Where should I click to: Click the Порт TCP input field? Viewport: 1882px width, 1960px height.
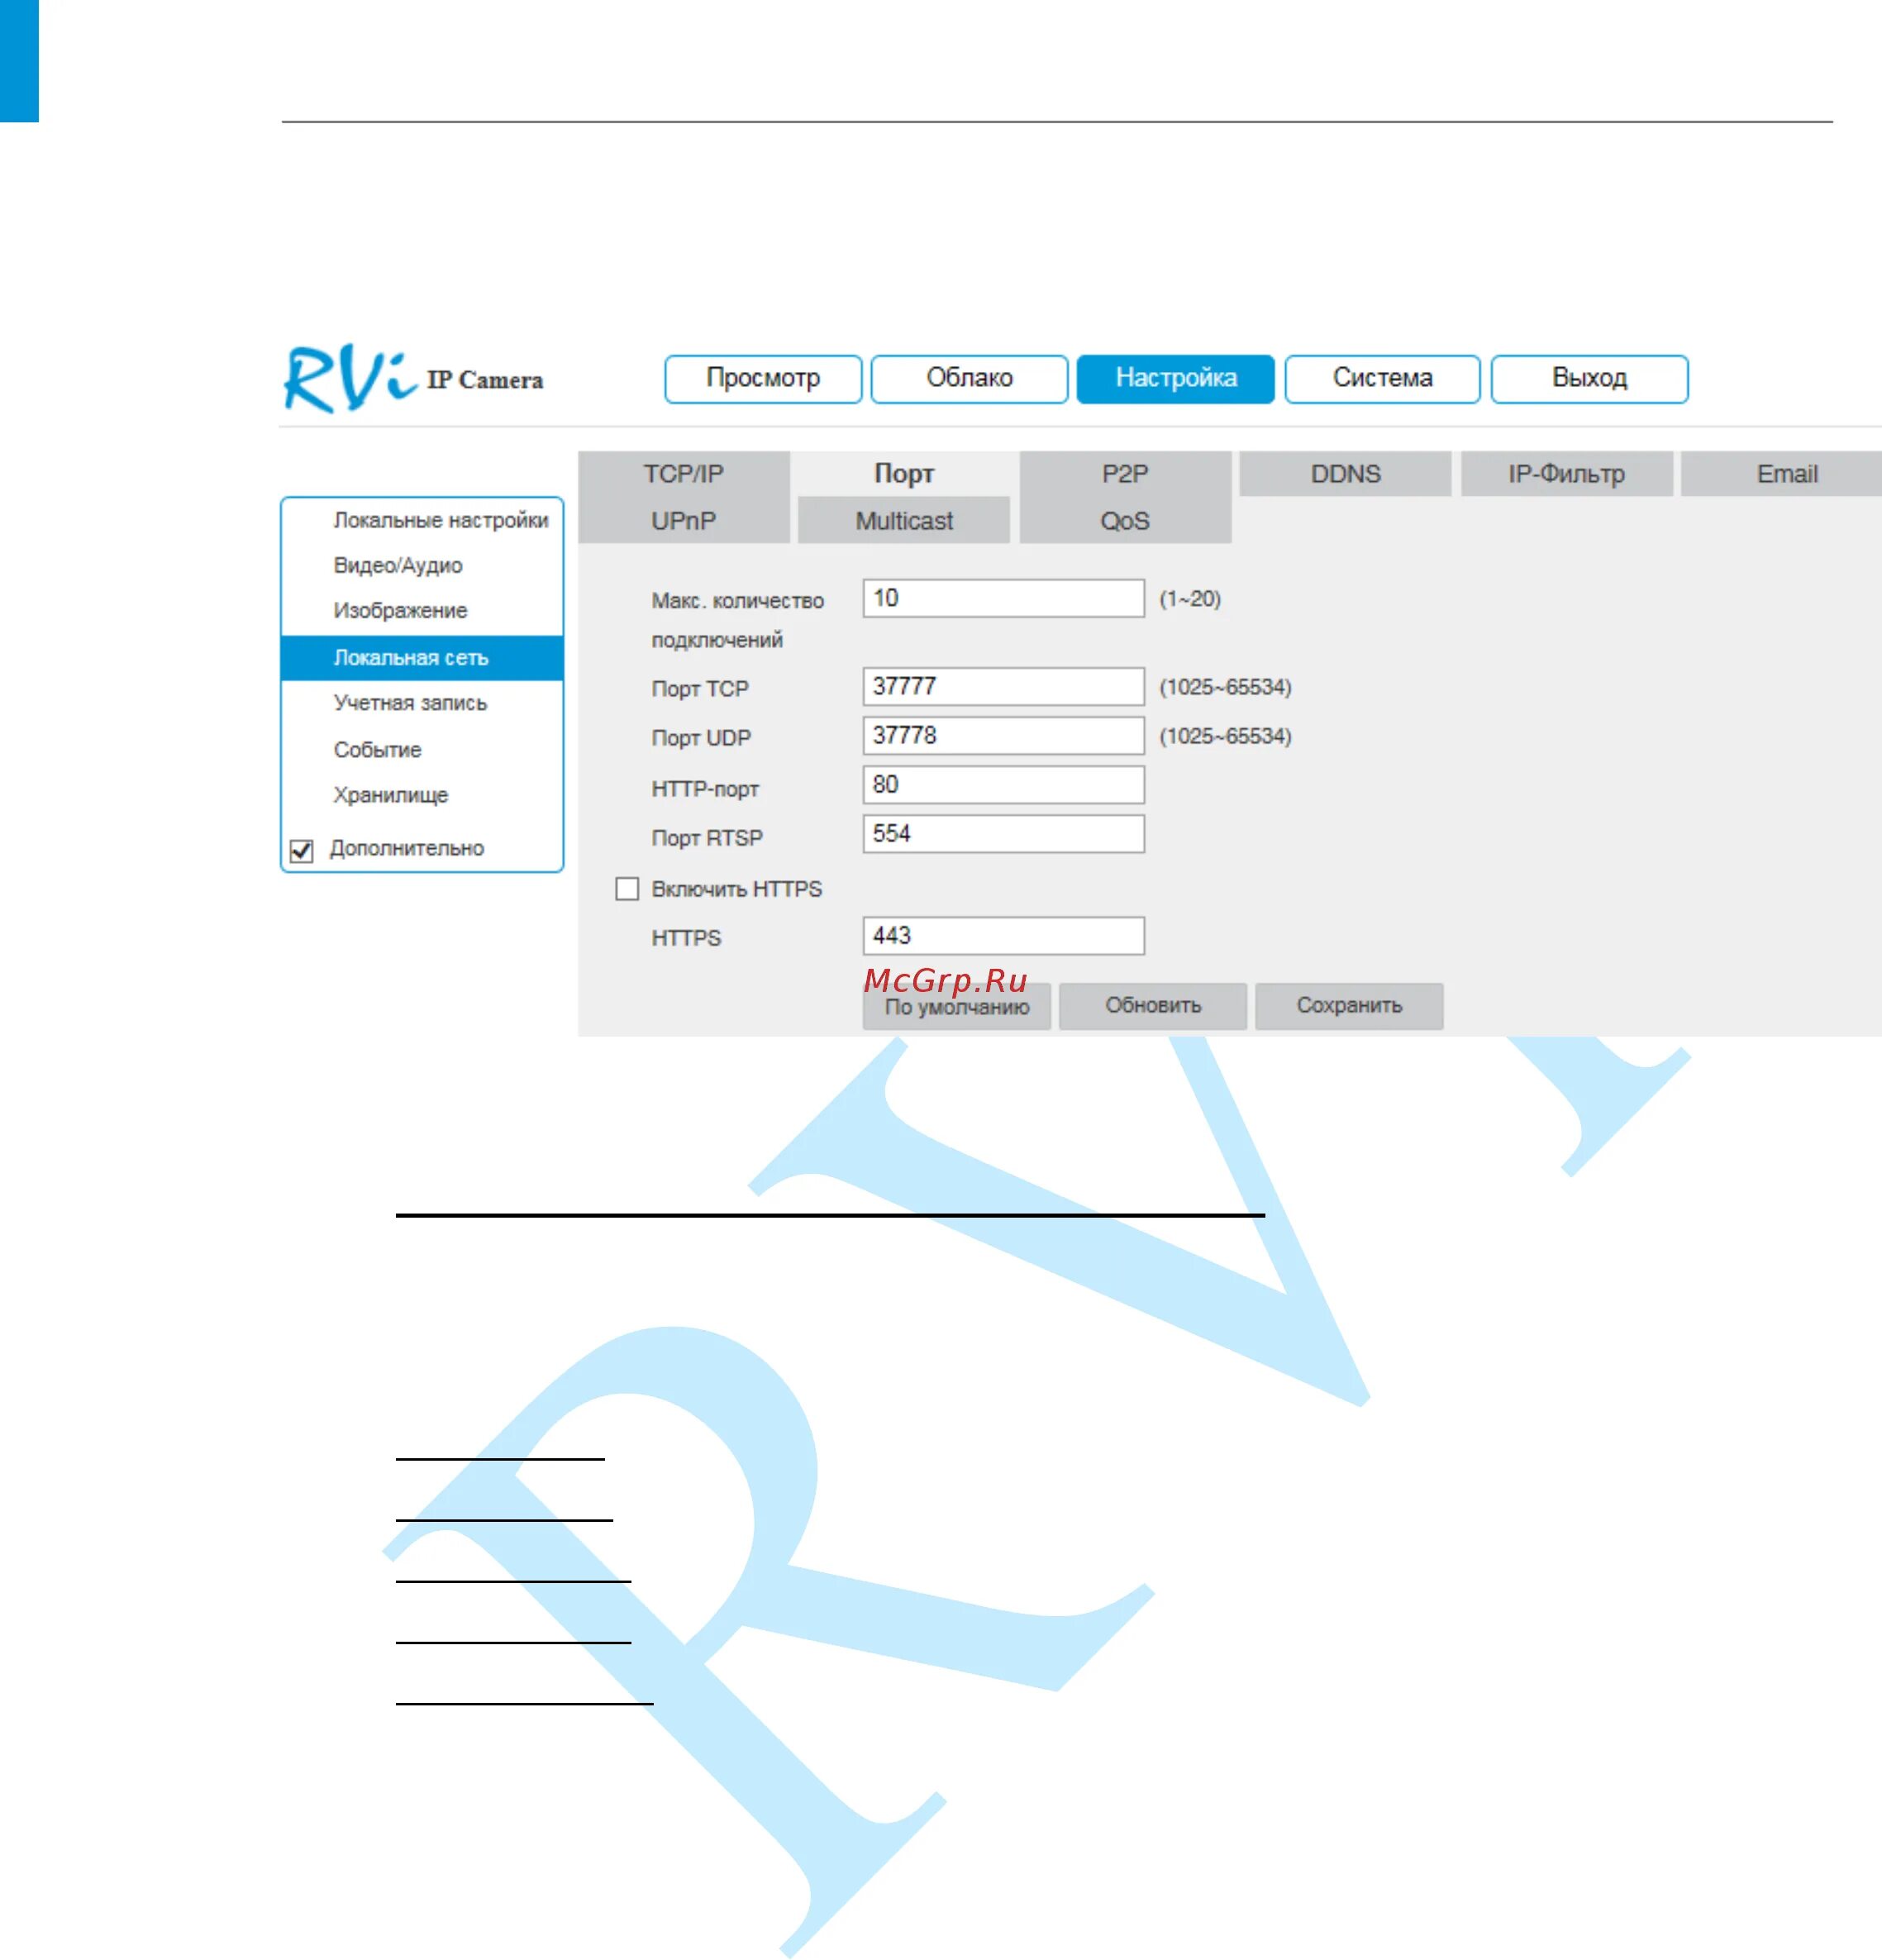pos(1002,687)
